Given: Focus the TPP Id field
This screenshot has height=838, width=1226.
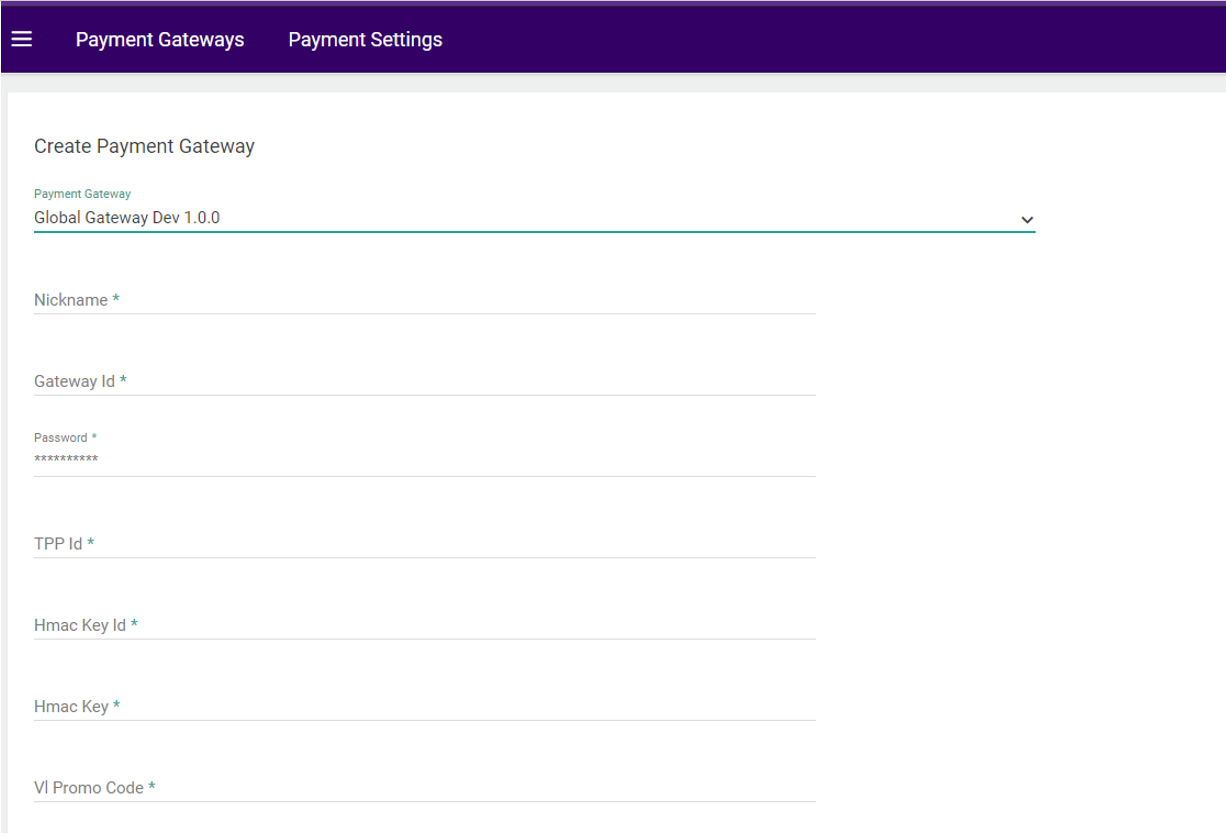Looking at the screenshot, I should pos(400,546).
